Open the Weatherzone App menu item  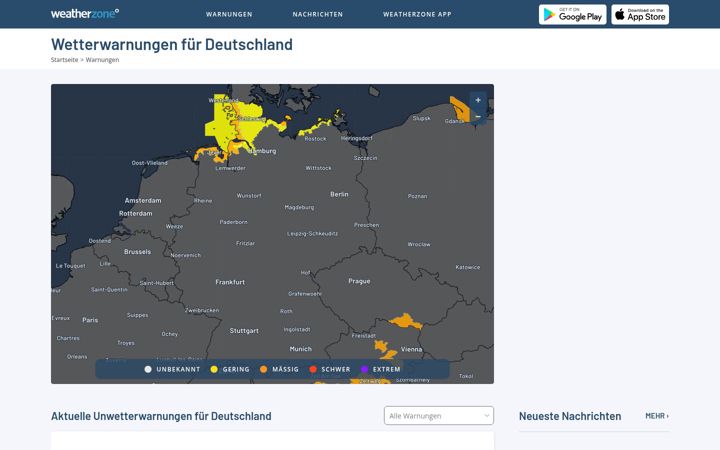(x=417, y=14)
